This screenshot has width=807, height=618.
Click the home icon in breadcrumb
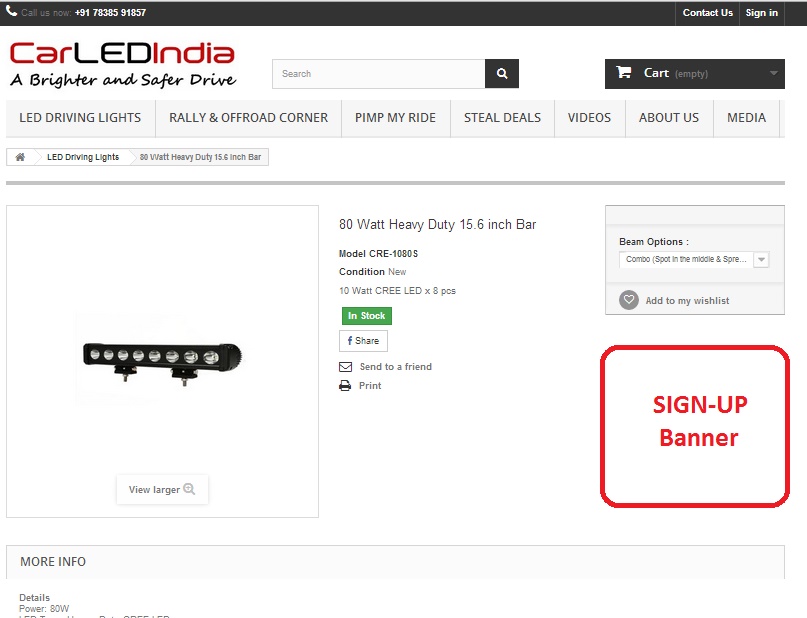[20, 157]
